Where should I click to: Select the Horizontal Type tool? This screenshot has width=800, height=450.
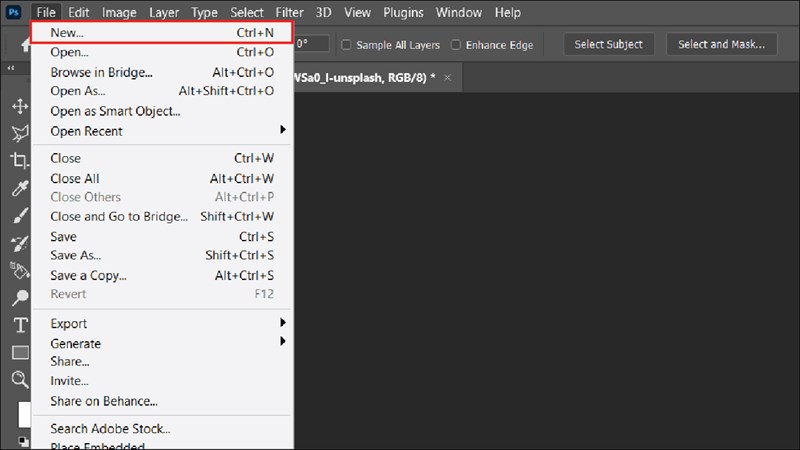tap(20, 325)
